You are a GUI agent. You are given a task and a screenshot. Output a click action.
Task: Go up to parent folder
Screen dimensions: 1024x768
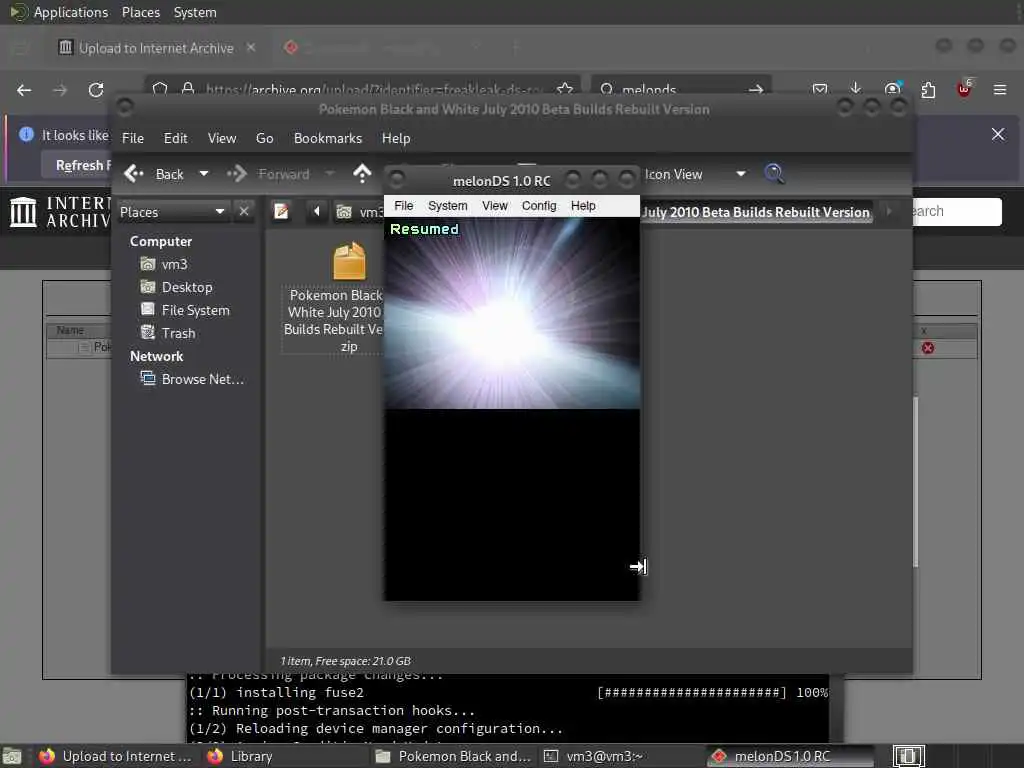click(x=362, y=174)
